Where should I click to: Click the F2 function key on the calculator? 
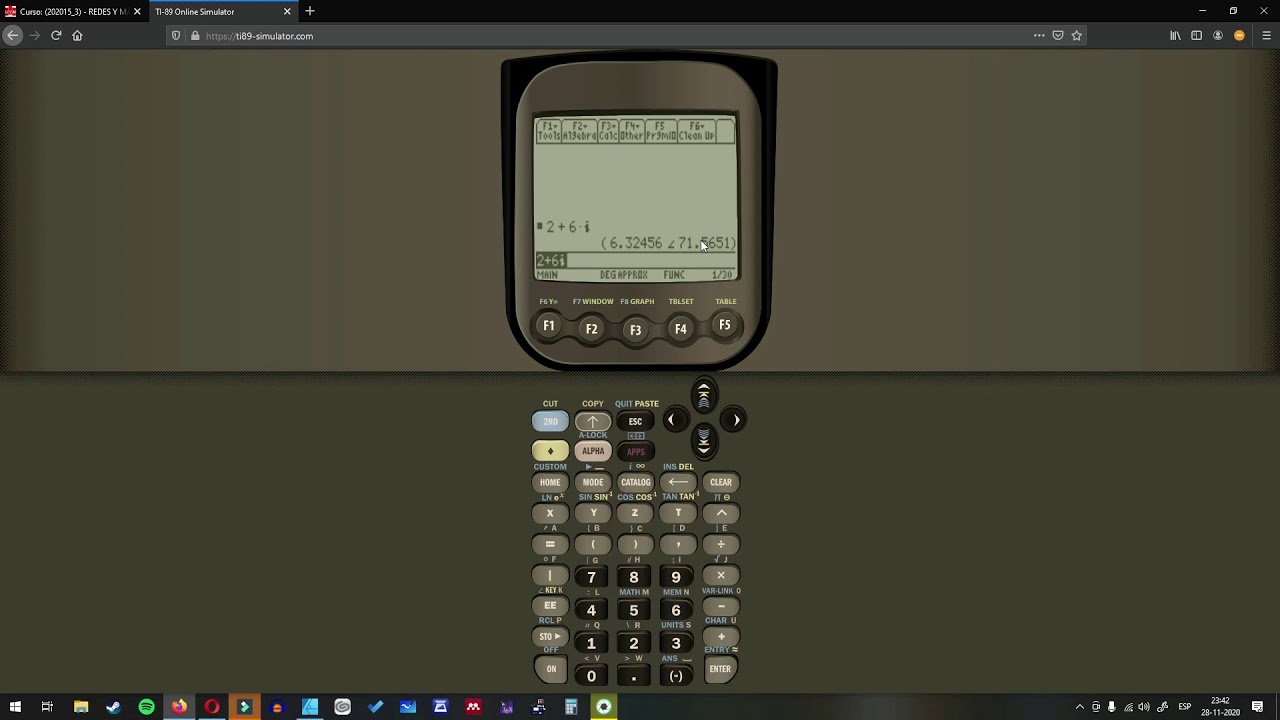tap(591, 329)
